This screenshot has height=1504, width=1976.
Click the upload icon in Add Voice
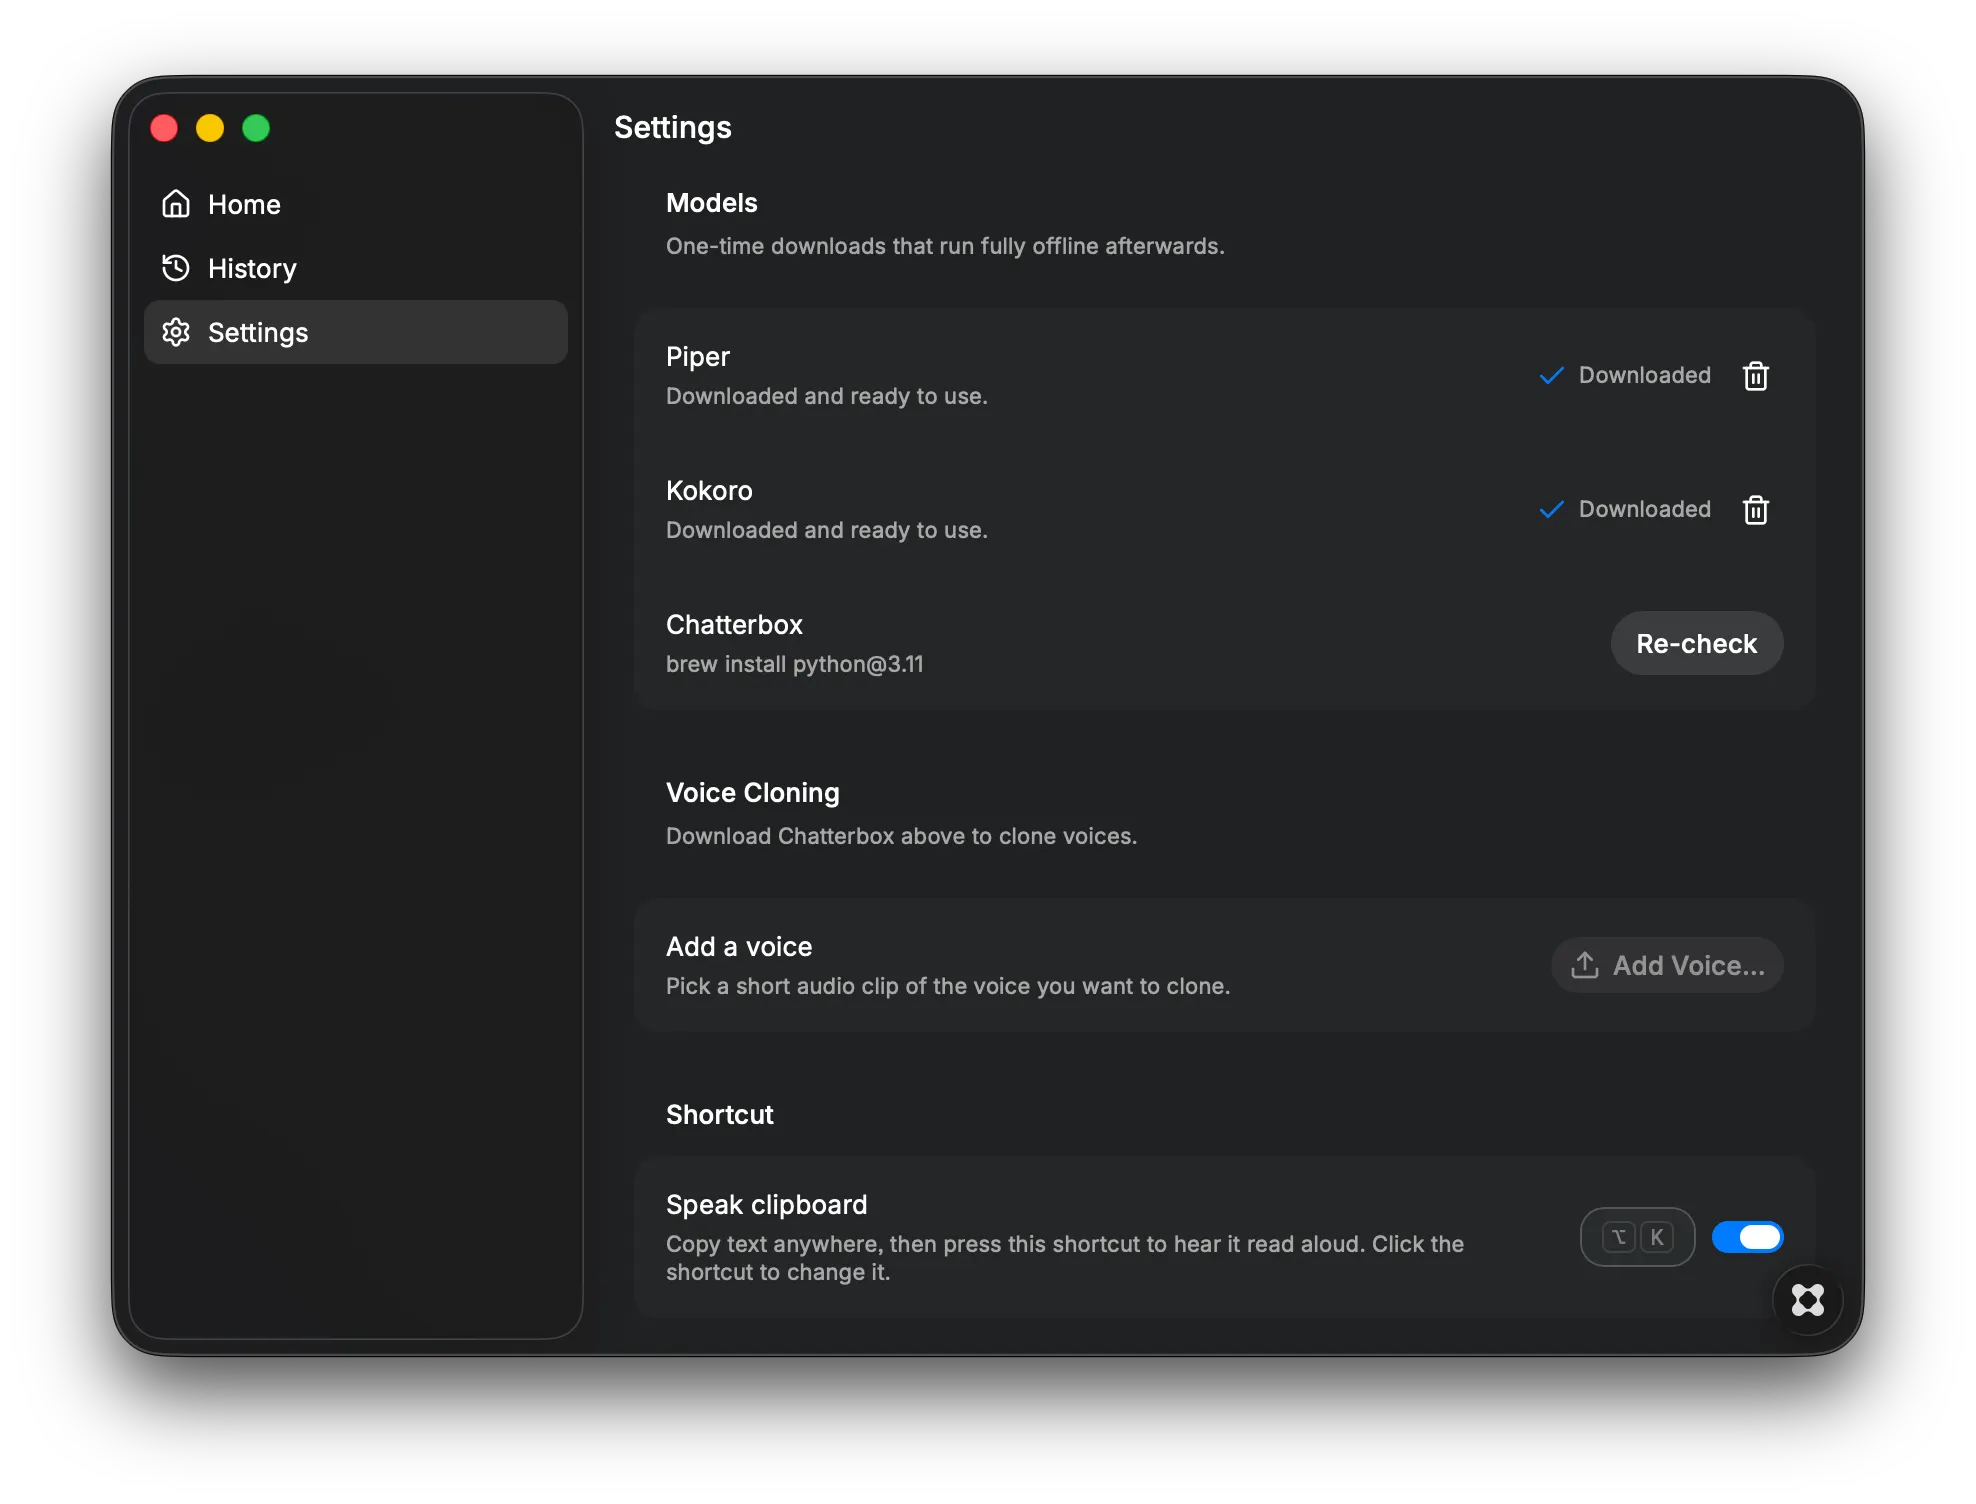point(1585,965)
